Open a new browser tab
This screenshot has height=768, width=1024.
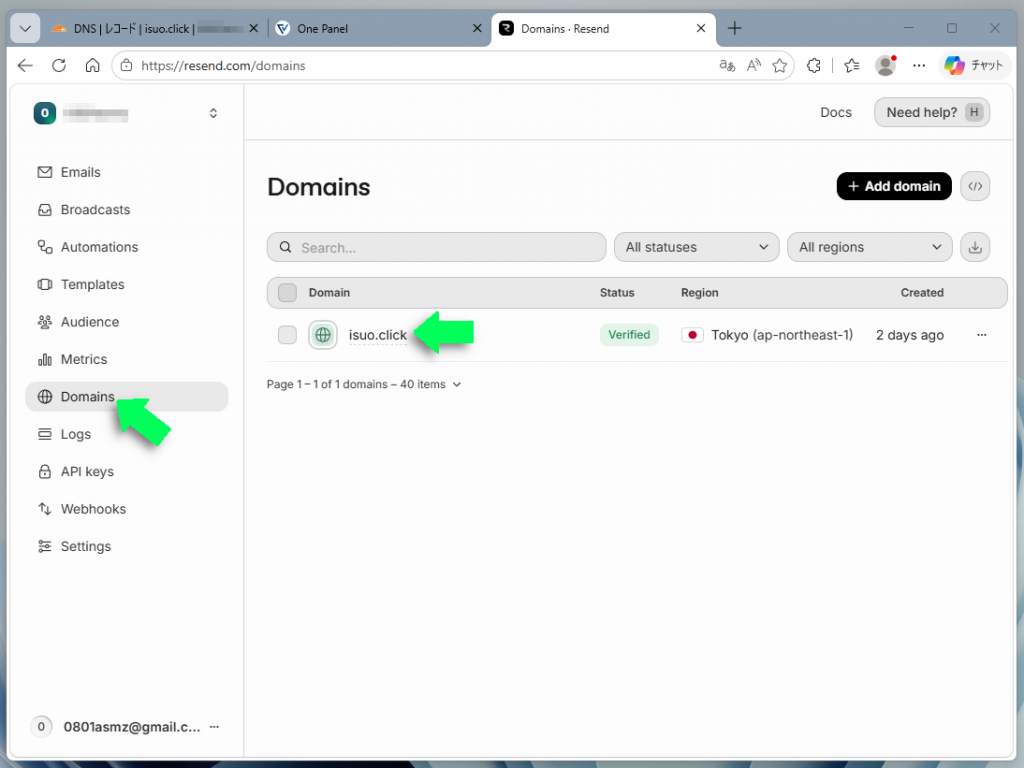pos(735,29)
